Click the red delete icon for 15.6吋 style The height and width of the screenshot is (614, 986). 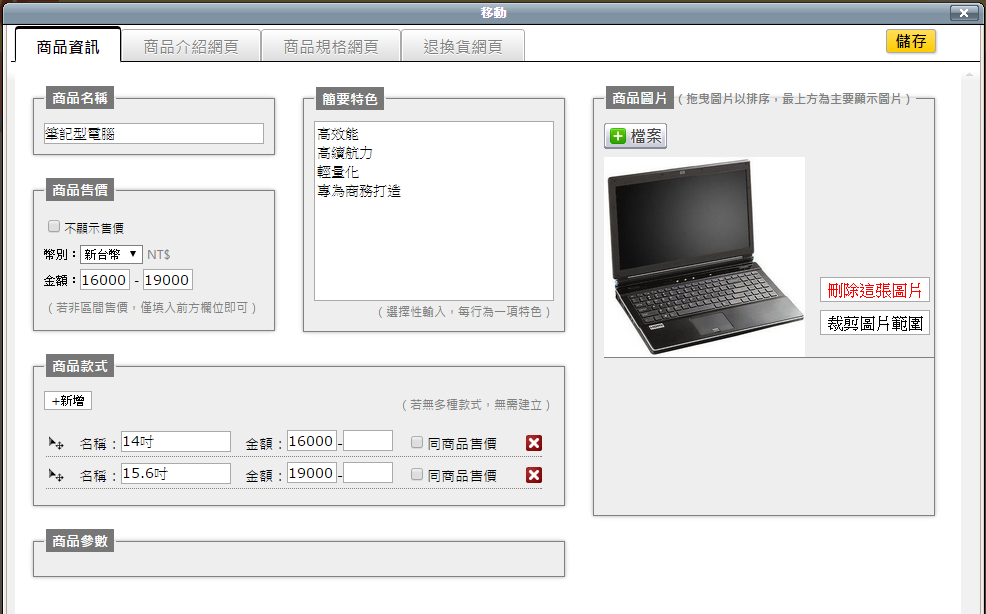[534, 475]
